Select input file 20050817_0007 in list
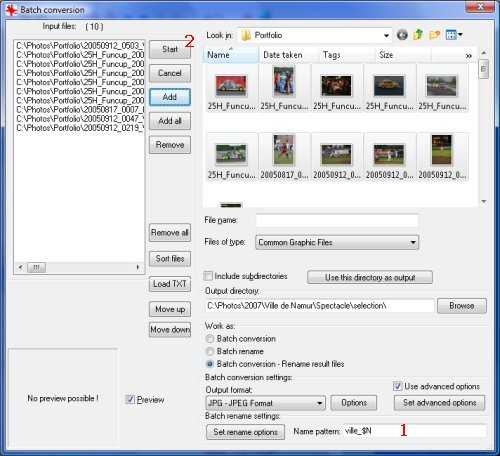The width and height of the screenshot is (500, 456). [x=80, y=110]
